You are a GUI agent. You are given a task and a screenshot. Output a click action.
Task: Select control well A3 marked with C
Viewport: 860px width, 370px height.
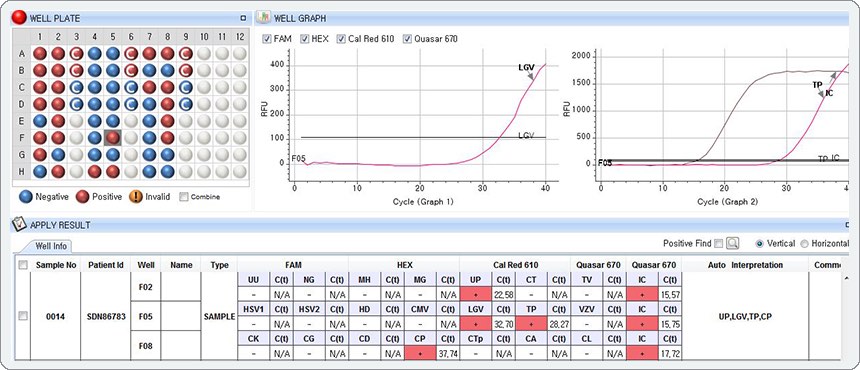(76, 53)
